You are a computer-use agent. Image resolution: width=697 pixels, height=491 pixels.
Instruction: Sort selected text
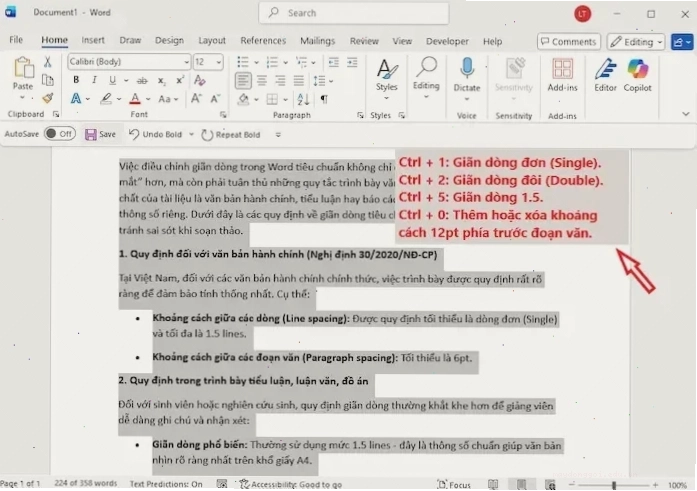click(x=303, y=99)
